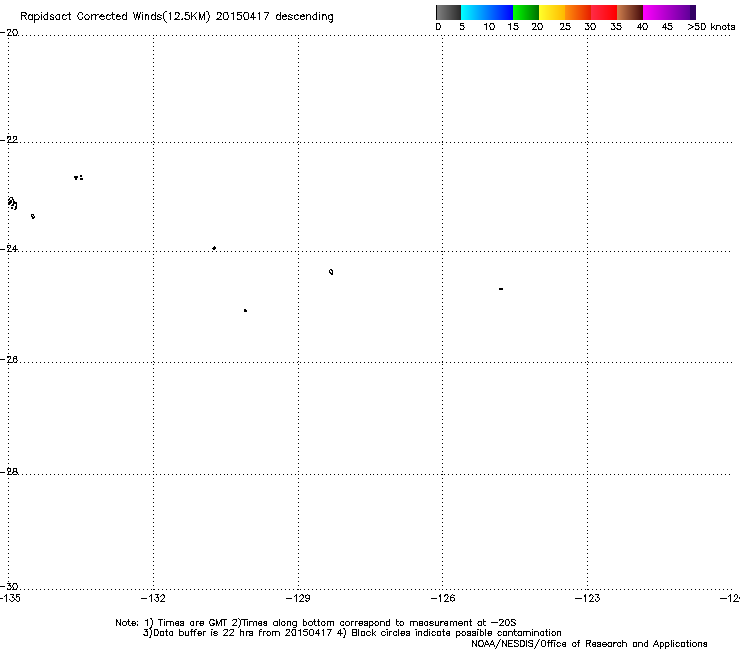Viewport: 740px width, 650px height.
Task: Select the brown 35-40 knots color band
Action: [630, 12]
